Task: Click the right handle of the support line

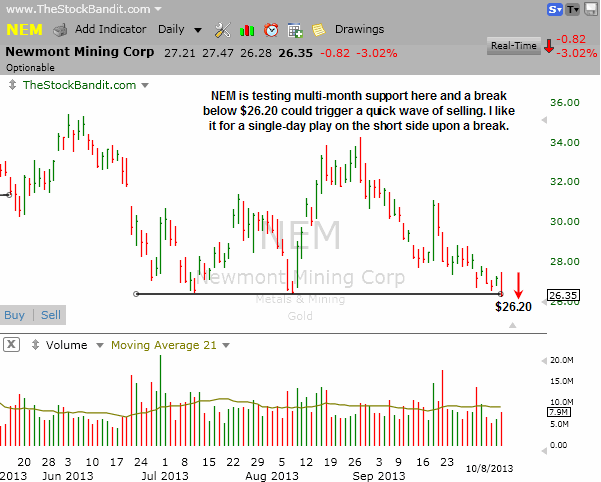Action: tap(501, 294)
